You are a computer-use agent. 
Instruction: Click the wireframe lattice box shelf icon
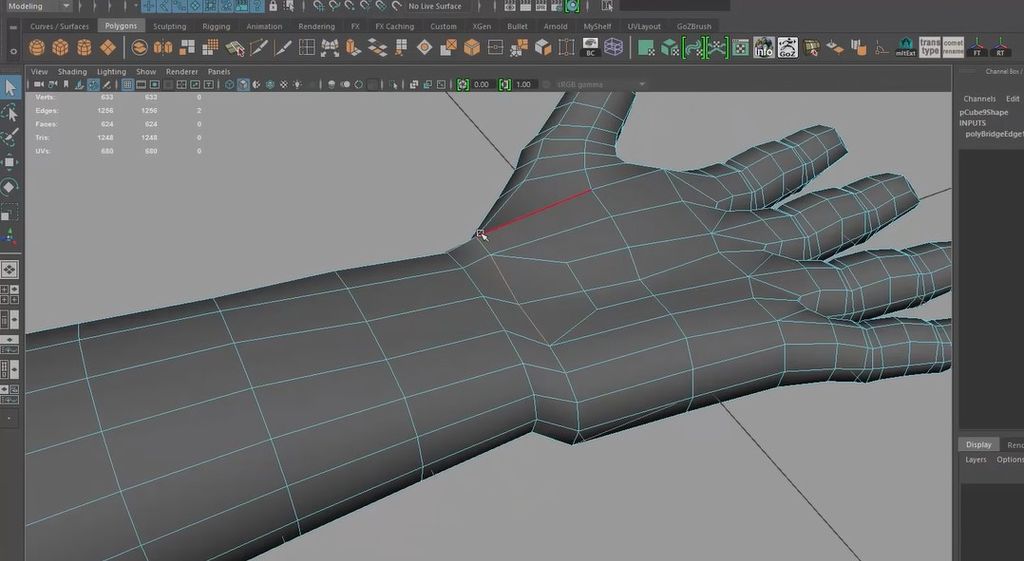tap(613, 48)
